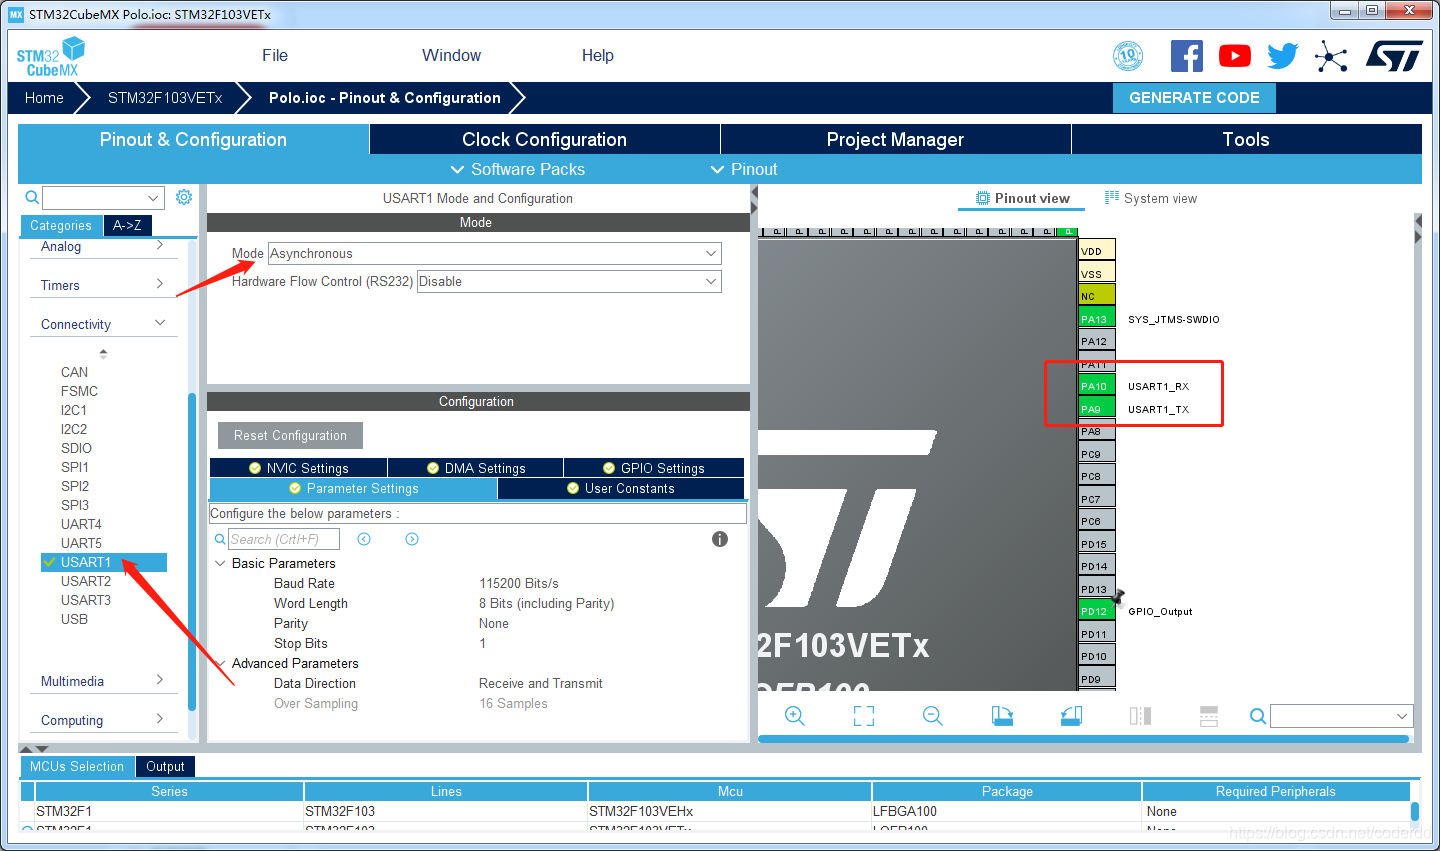
Task: Open the YouTube icon link
Action: point(1235,56)
